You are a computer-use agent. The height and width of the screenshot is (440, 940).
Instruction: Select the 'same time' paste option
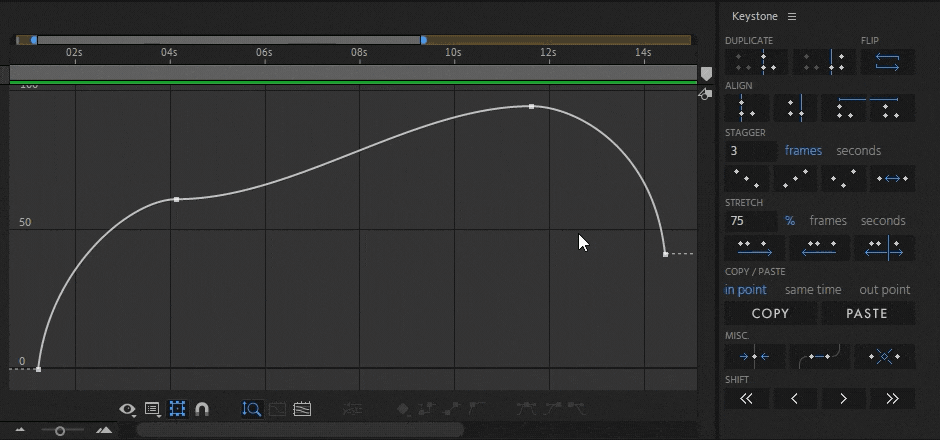point(812,290)
